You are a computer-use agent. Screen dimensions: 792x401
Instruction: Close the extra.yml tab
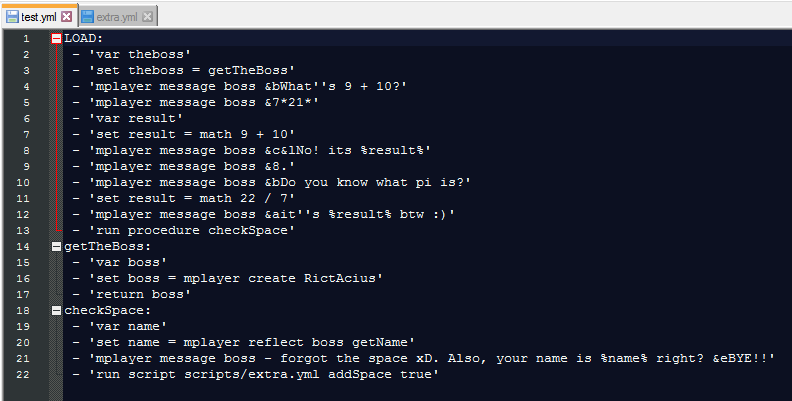pyautogui.click(x=147, y=17)
